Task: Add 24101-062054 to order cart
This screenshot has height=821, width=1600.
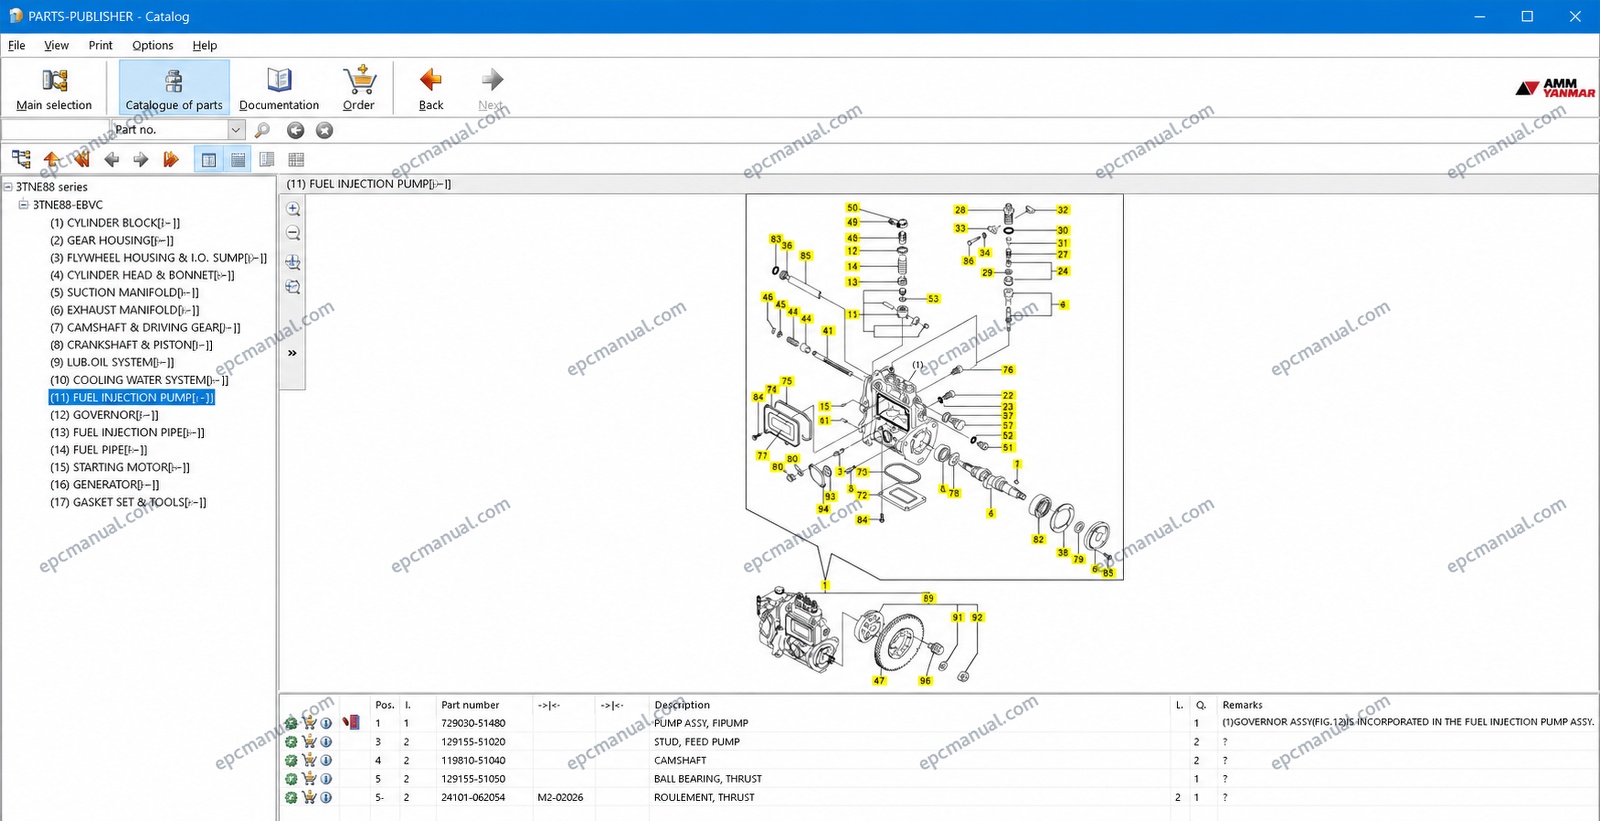Action: (309, 797)
